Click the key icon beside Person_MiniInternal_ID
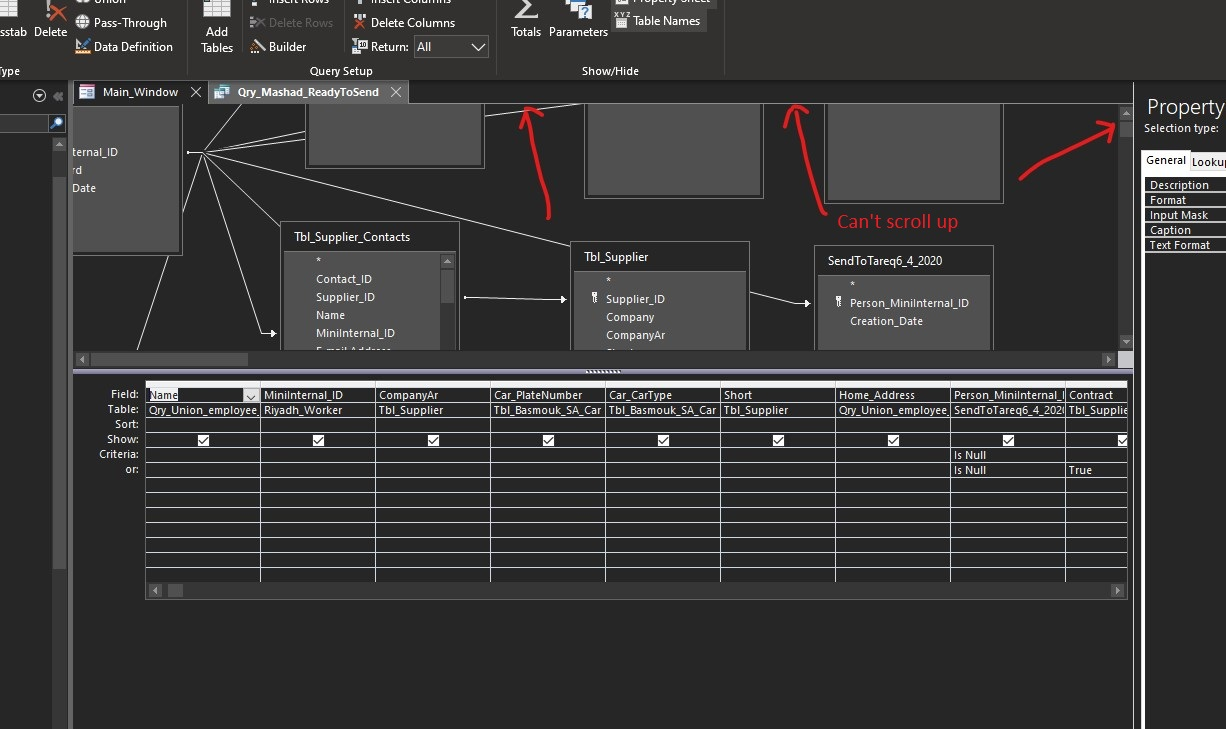This screenshot has height=729, width=1226. pyautogui.click(x=839, y=303)
